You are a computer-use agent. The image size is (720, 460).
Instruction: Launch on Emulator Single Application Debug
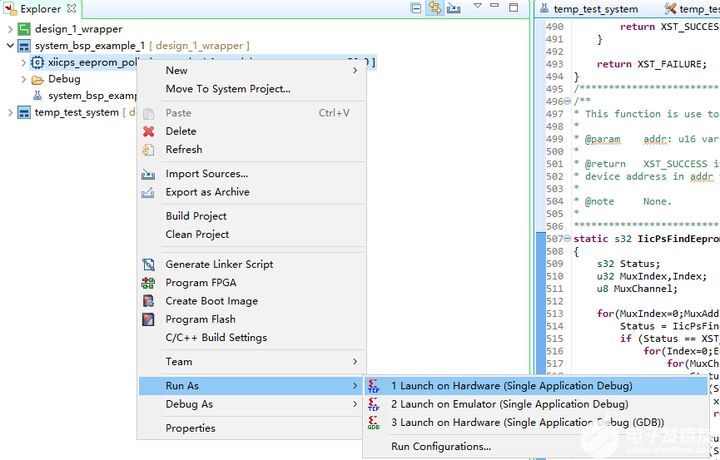pyautogui.click(x=536, y=404)
